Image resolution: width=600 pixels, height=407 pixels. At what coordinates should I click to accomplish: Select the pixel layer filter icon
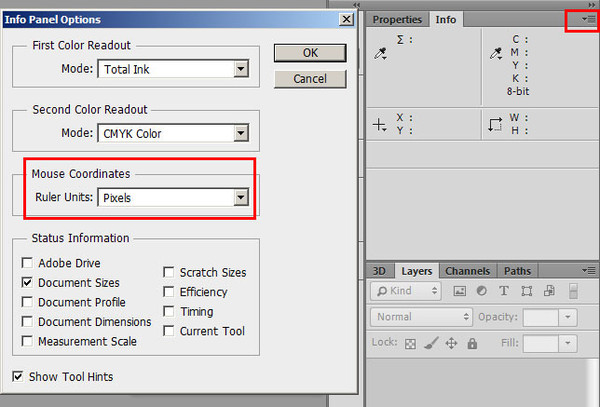coord(460,291)
